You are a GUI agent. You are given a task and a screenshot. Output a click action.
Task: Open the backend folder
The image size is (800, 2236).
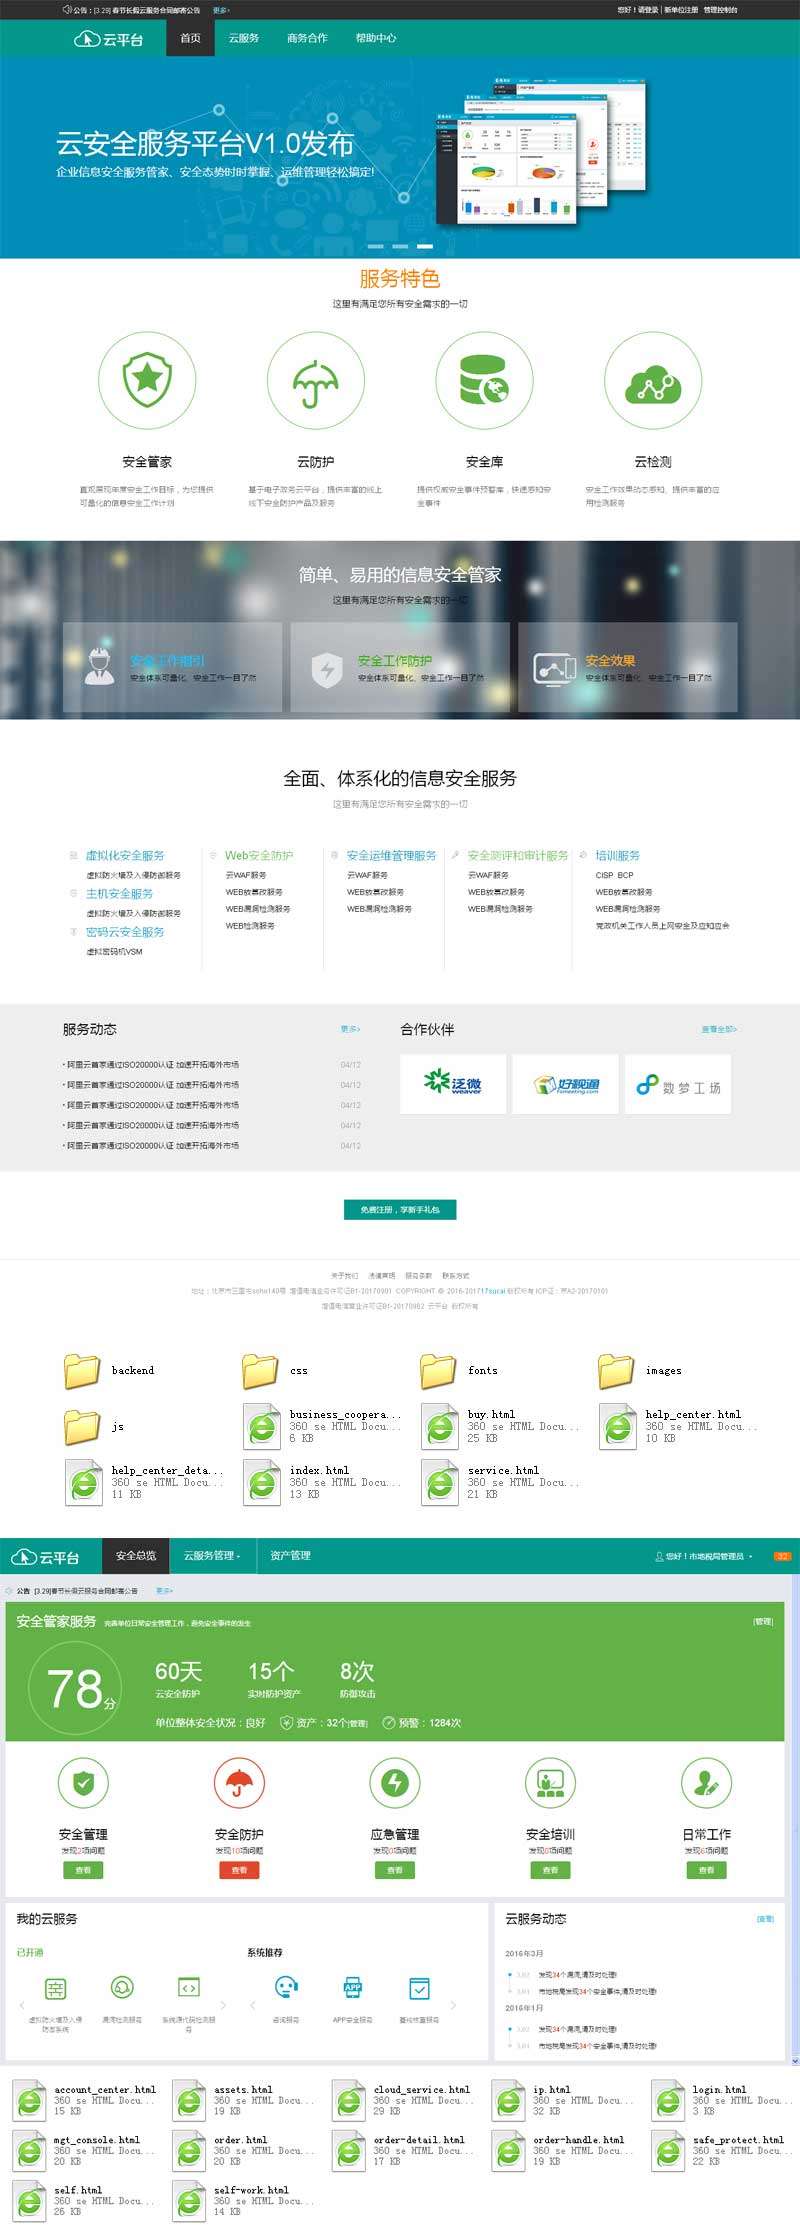click(83, 1371)
